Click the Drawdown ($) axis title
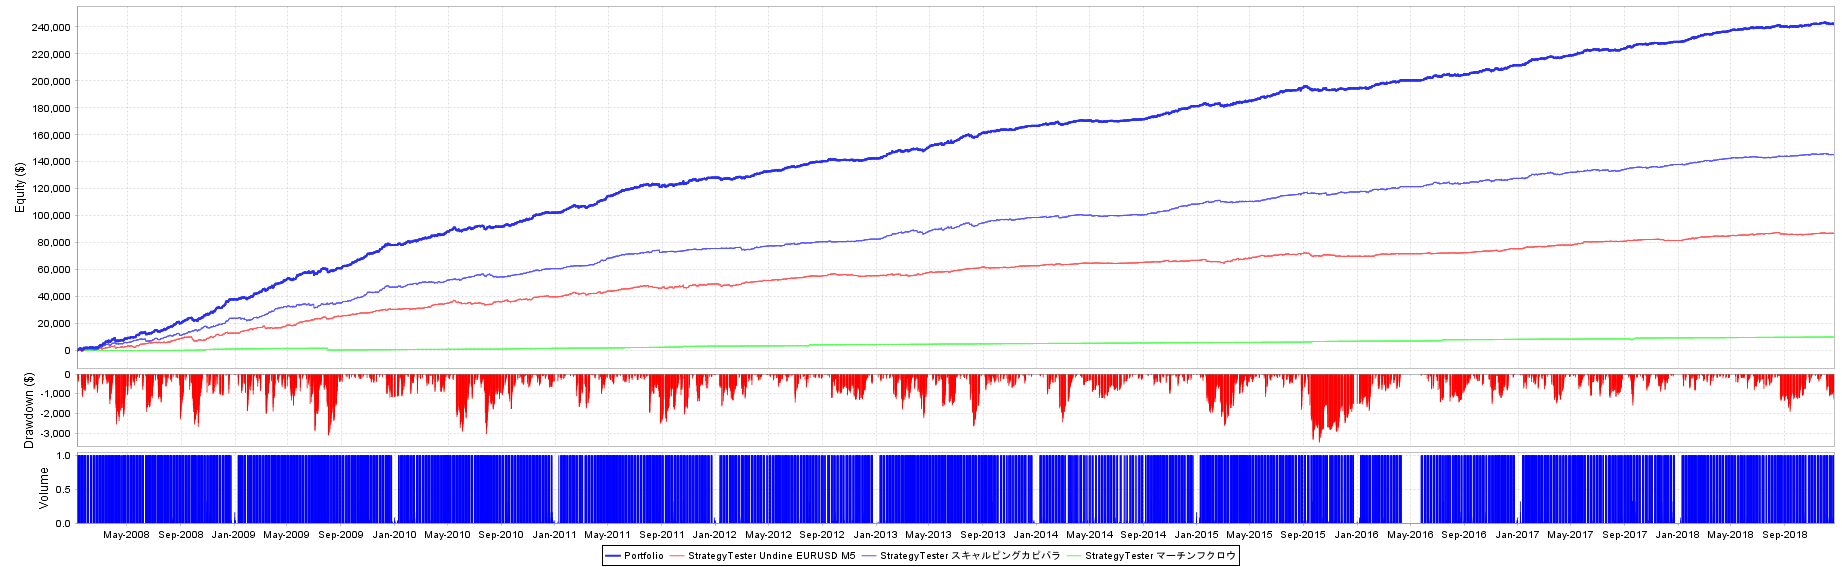This screenshot has height=567, width=1842. click(29, 410)
